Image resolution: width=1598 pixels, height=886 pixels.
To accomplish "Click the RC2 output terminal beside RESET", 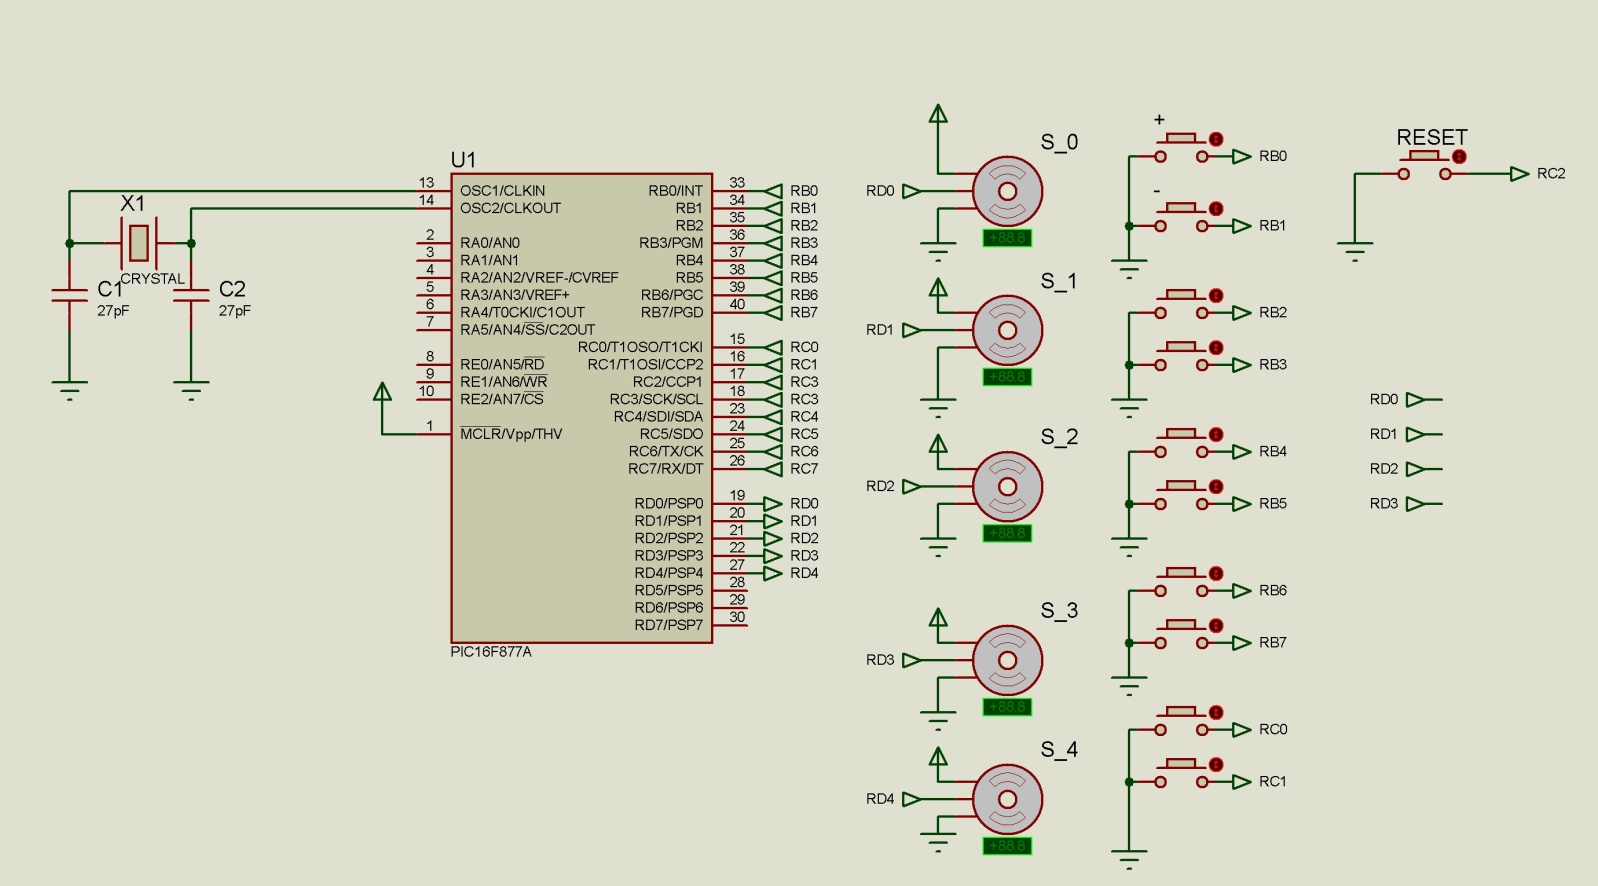I will (x=1520, y=174).
